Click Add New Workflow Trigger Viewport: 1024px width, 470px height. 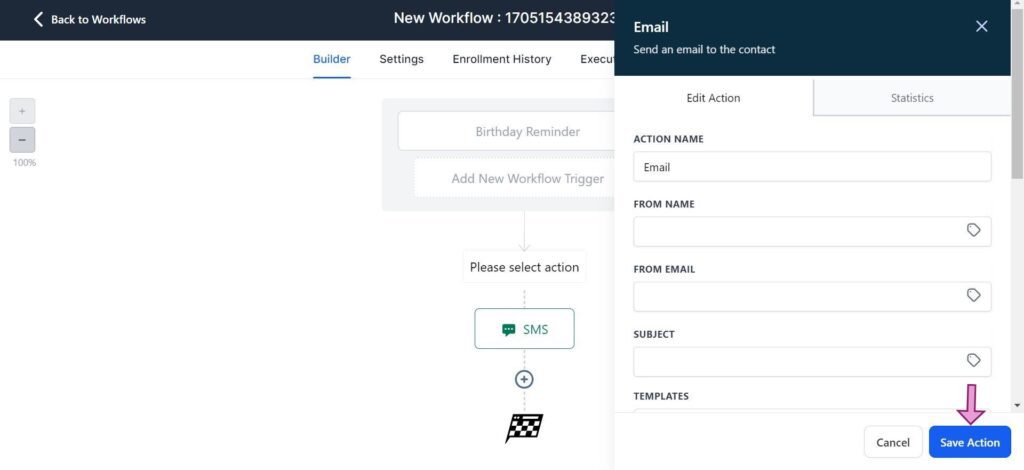click(x=514, y=178)
